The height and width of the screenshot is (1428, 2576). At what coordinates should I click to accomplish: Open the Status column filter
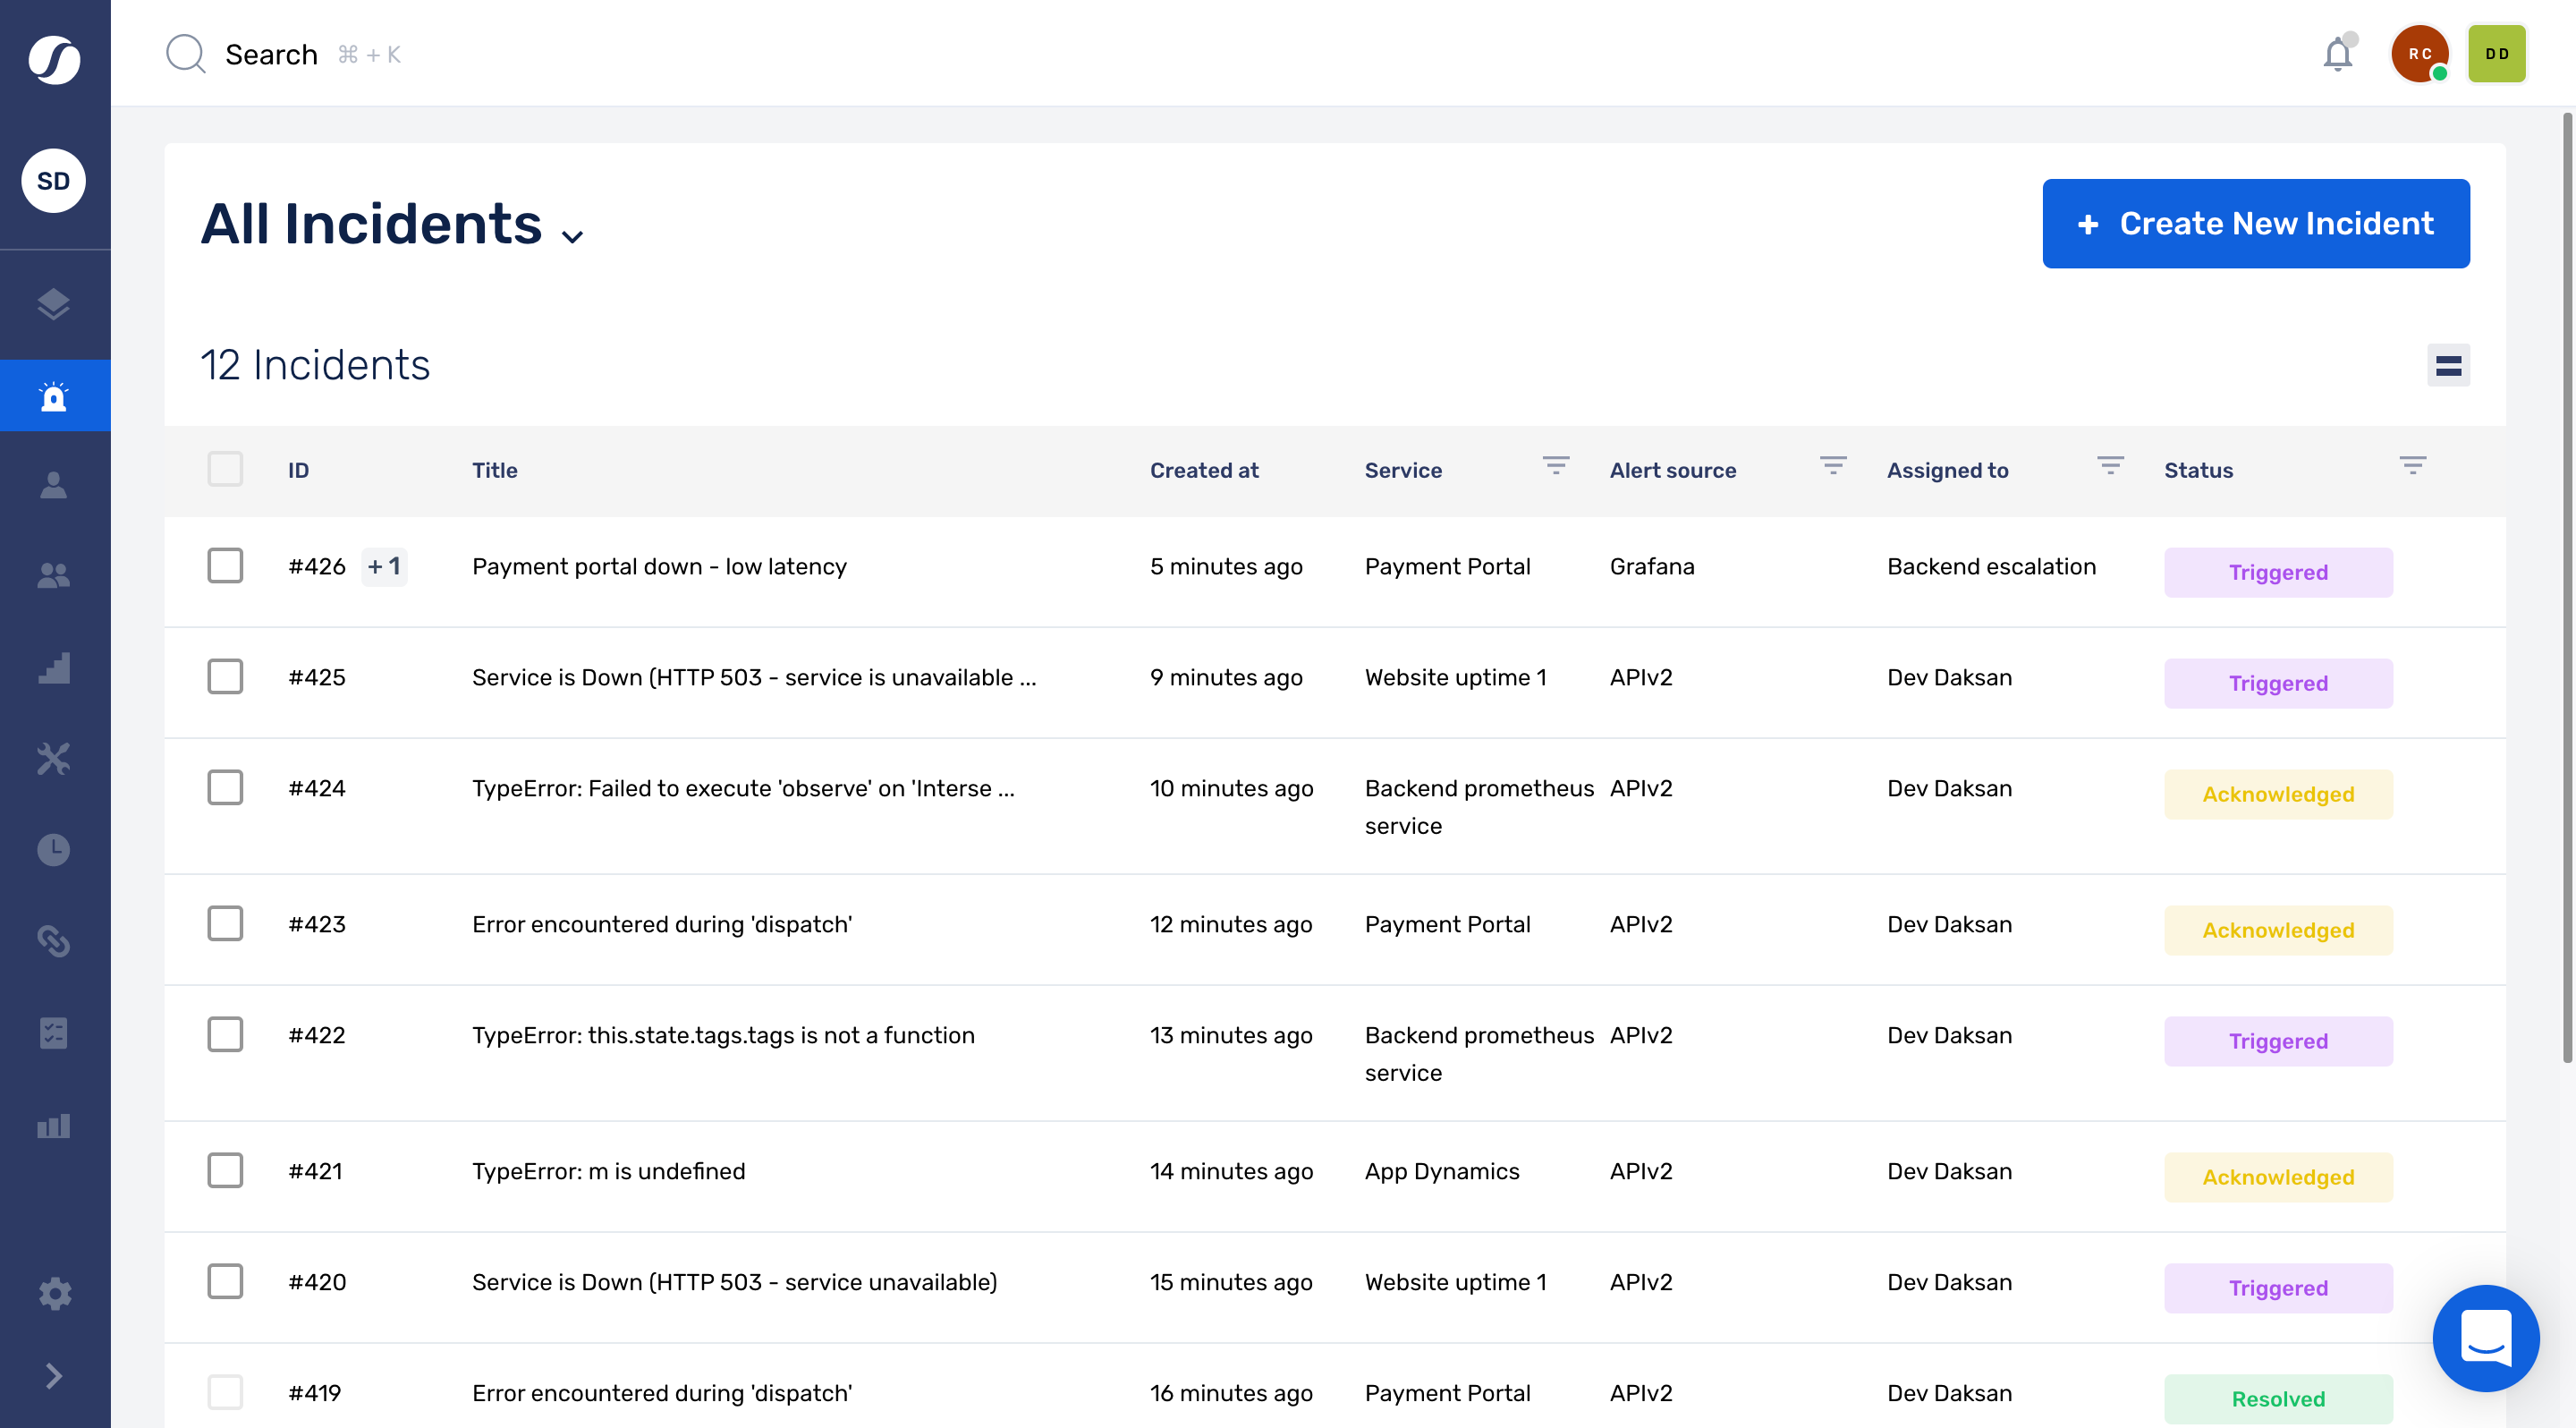(2412, 466)
